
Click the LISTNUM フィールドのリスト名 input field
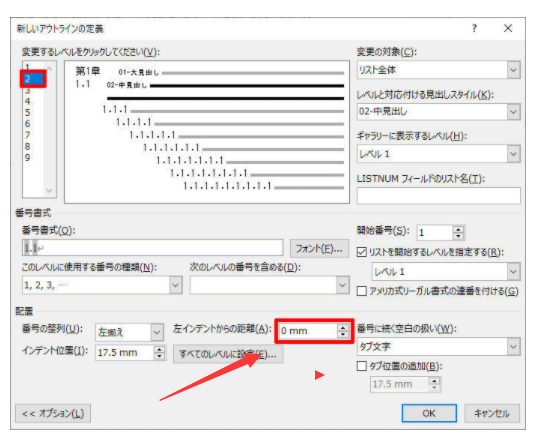pyautogui.click(x=438, y=195)
